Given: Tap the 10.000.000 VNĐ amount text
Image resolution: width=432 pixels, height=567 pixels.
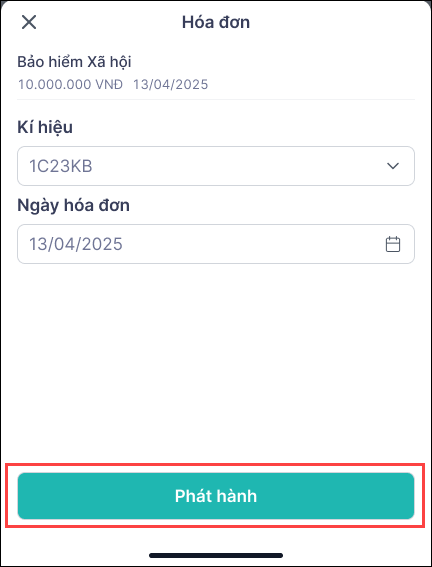Looking at the screenshot, I should [70, 85].
